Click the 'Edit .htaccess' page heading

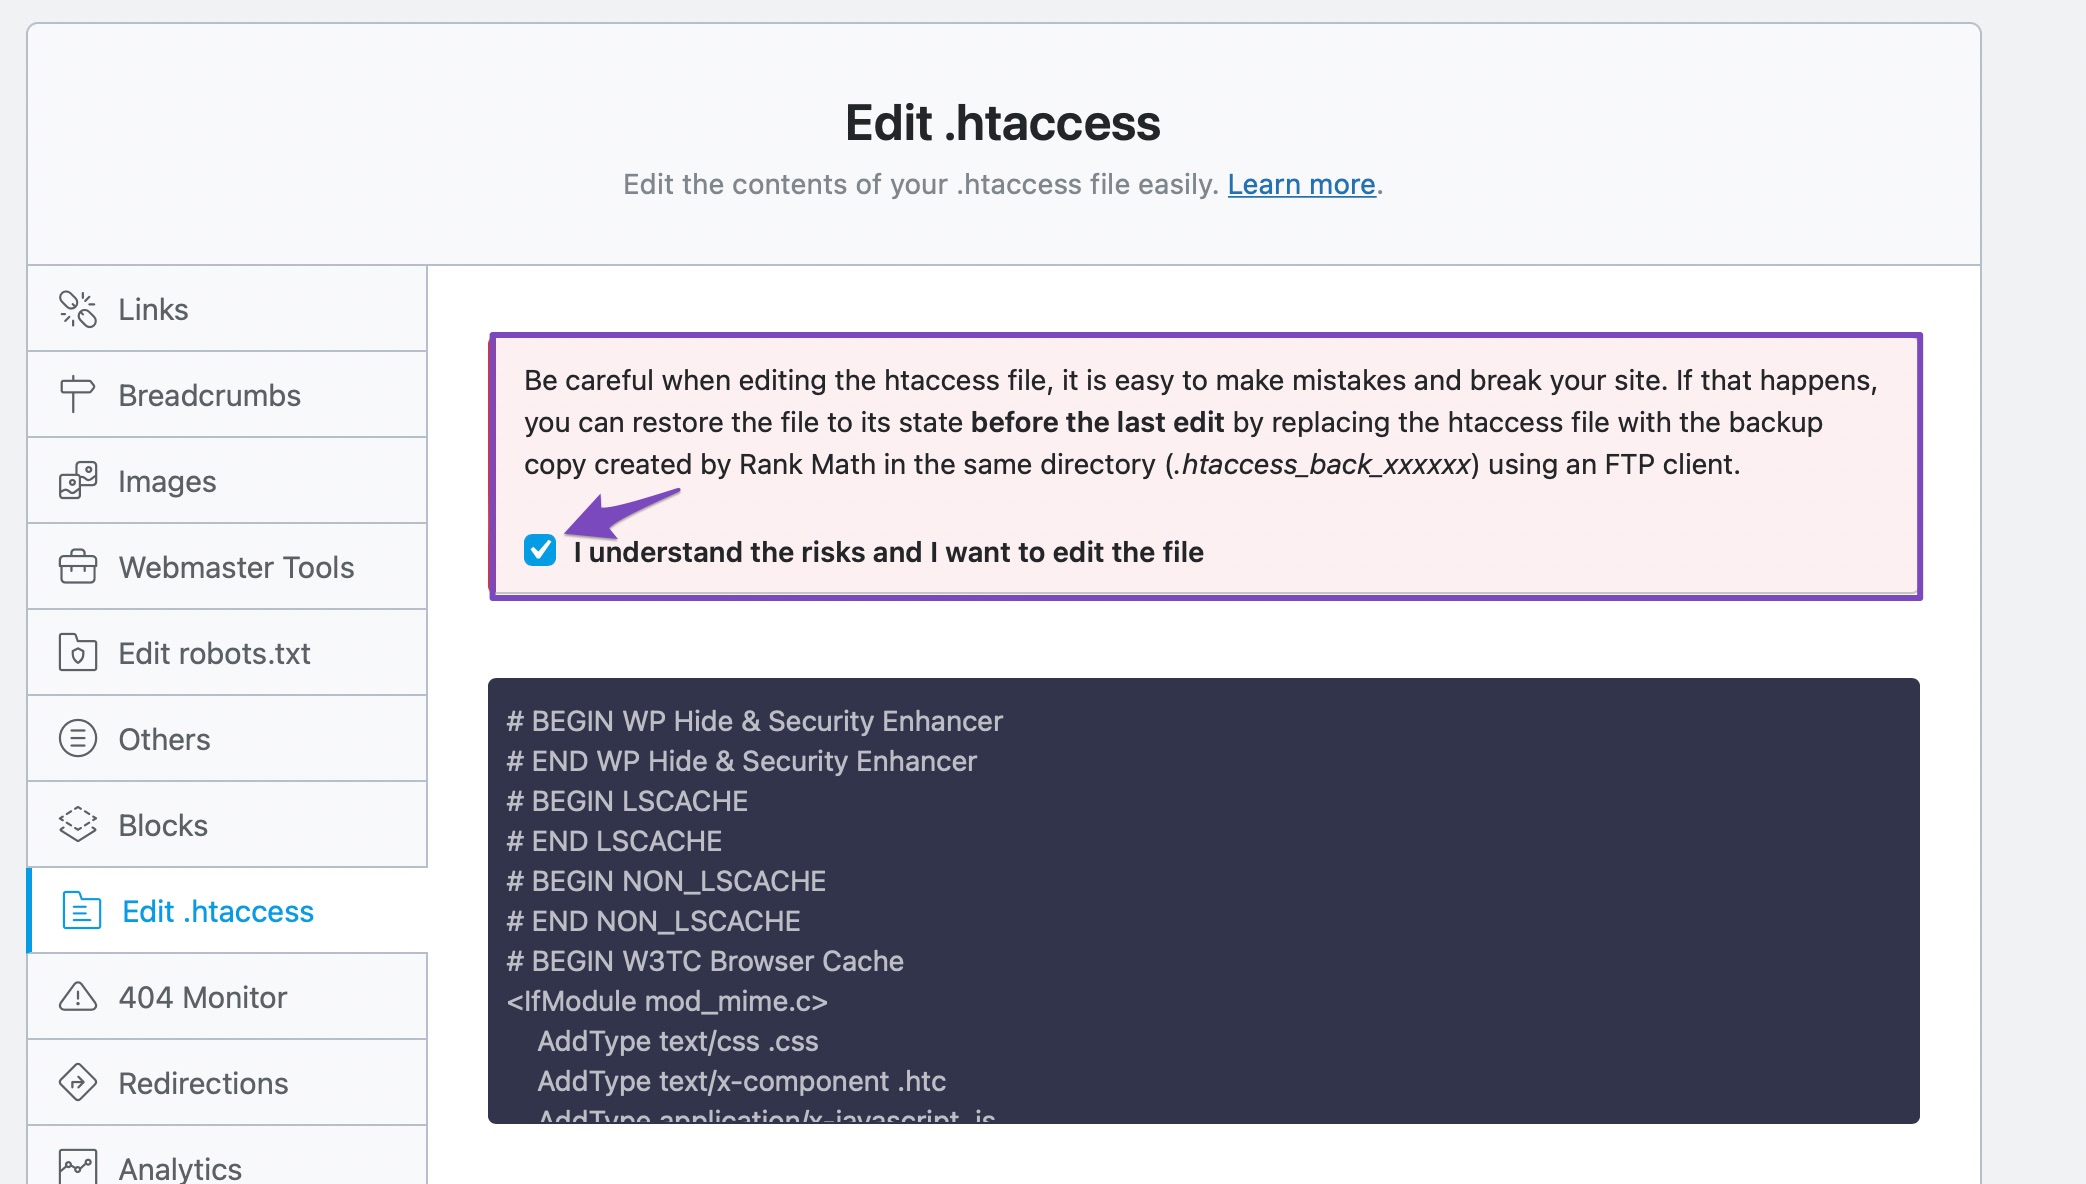pyautogui.click(x=1003, y=123)
